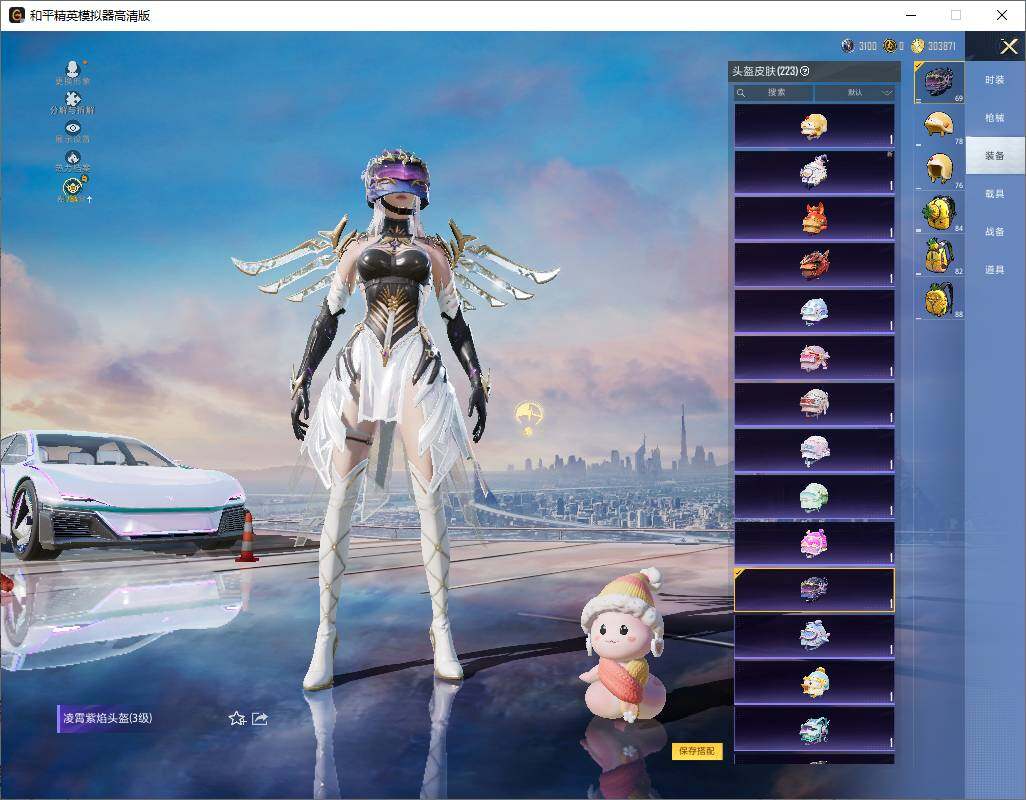The image size is (1026, 800).
Task: Open the gold-ringed badge icon with the arrow
Action: pos(73,188)
